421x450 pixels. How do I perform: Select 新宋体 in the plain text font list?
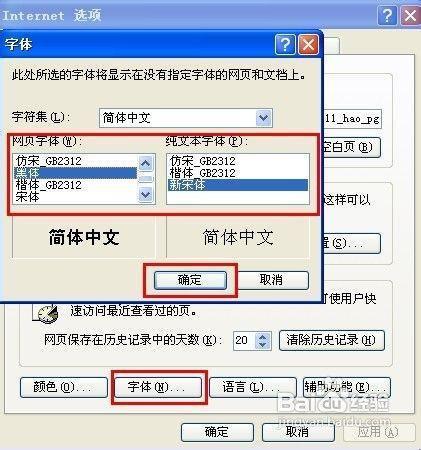pos(238,185)
